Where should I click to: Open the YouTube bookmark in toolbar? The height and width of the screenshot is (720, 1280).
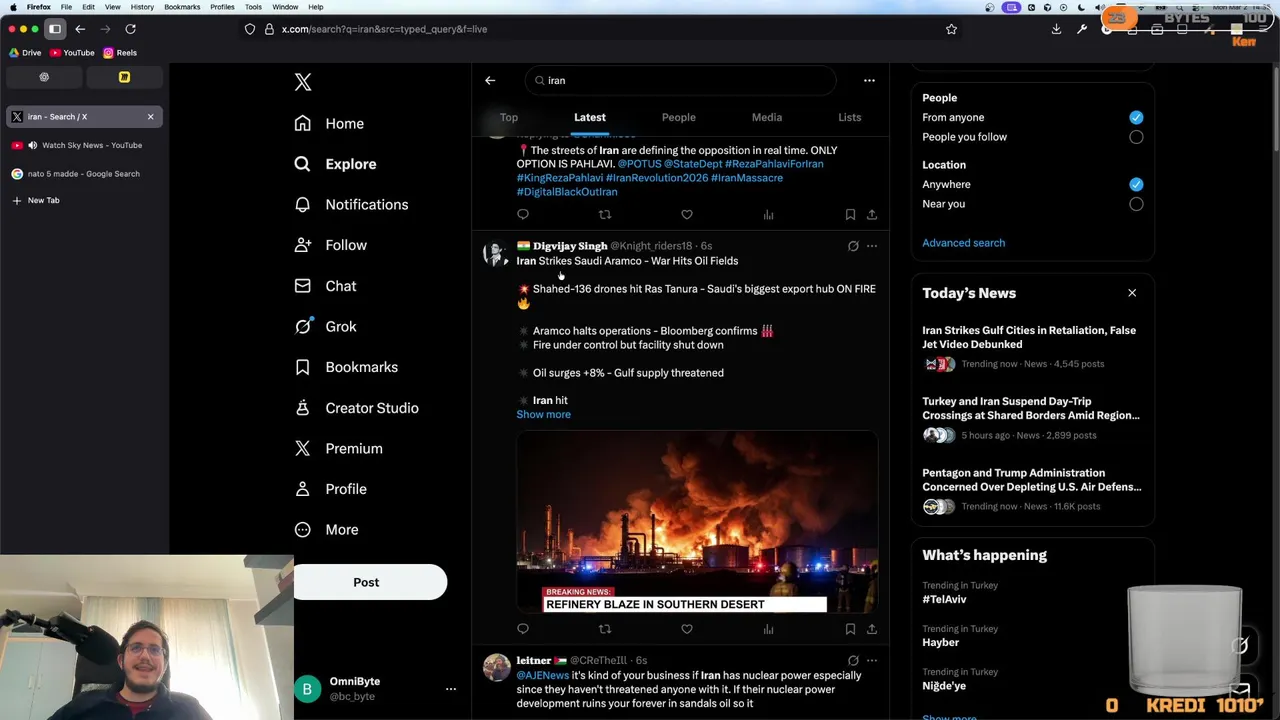(x=72, y=53)
